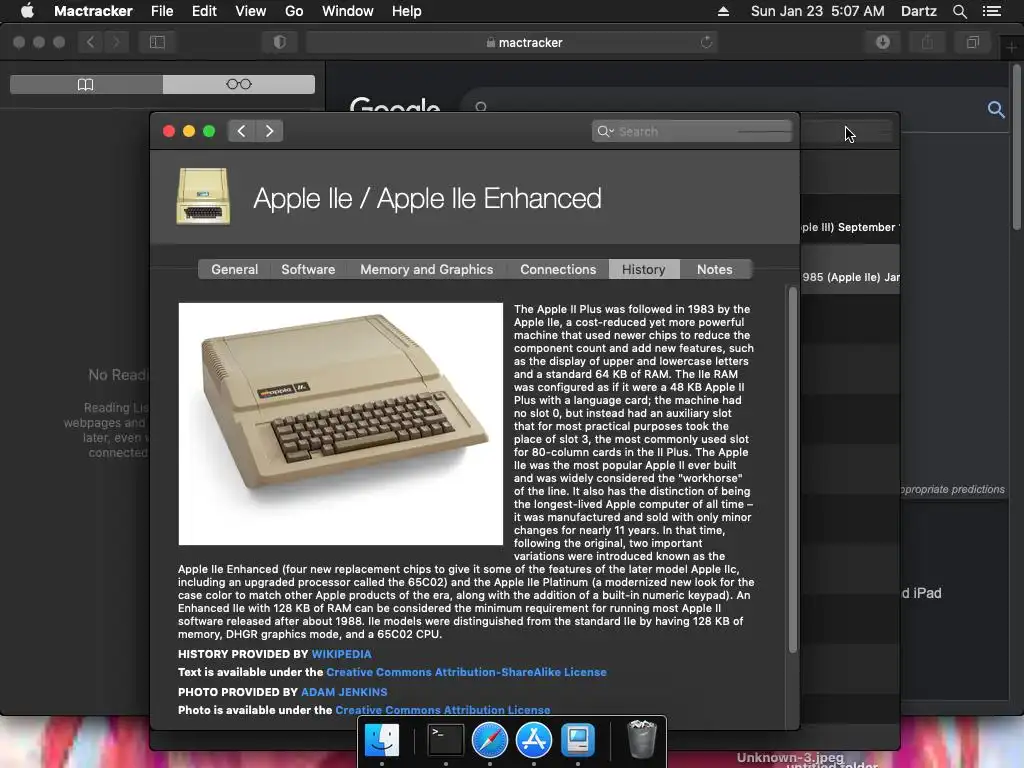This screenshot has height=768, width=1024.
Task: Click the Apple IIe model icon
Action: [203, 197]
